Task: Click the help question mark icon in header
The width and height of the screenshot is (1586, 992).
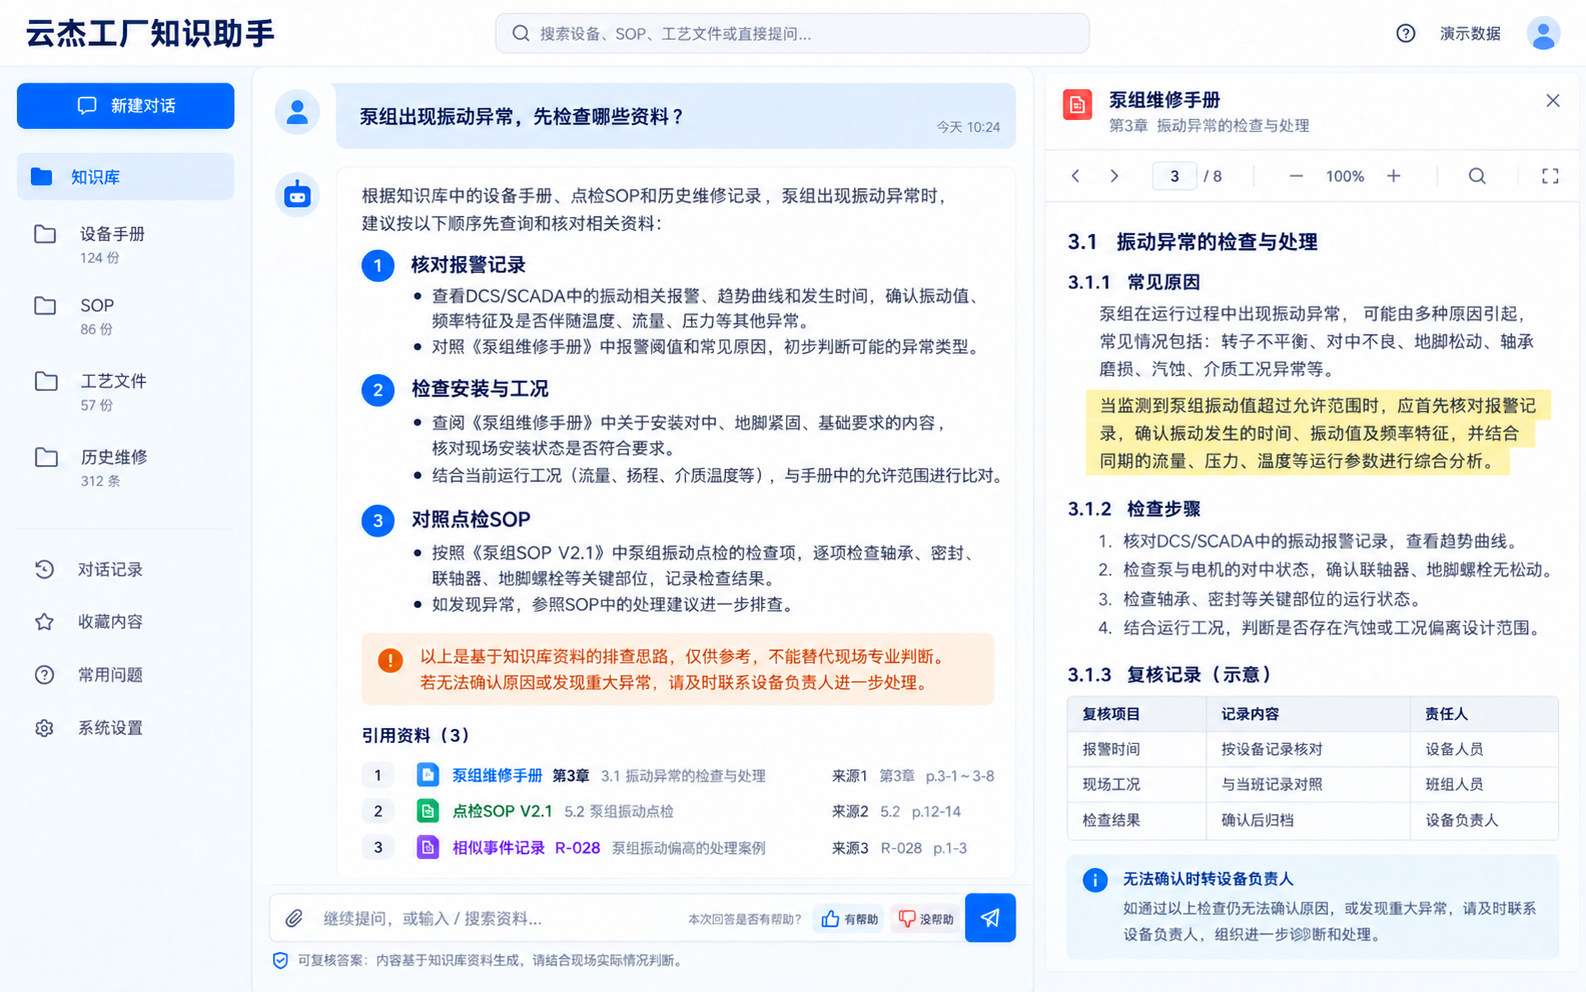Action: (1405, 34)
